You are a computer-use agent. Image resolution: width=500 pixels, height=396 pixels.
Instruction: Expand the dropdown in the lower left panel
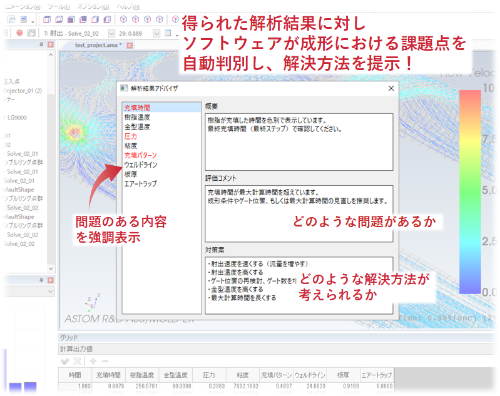tap(51, 292)
